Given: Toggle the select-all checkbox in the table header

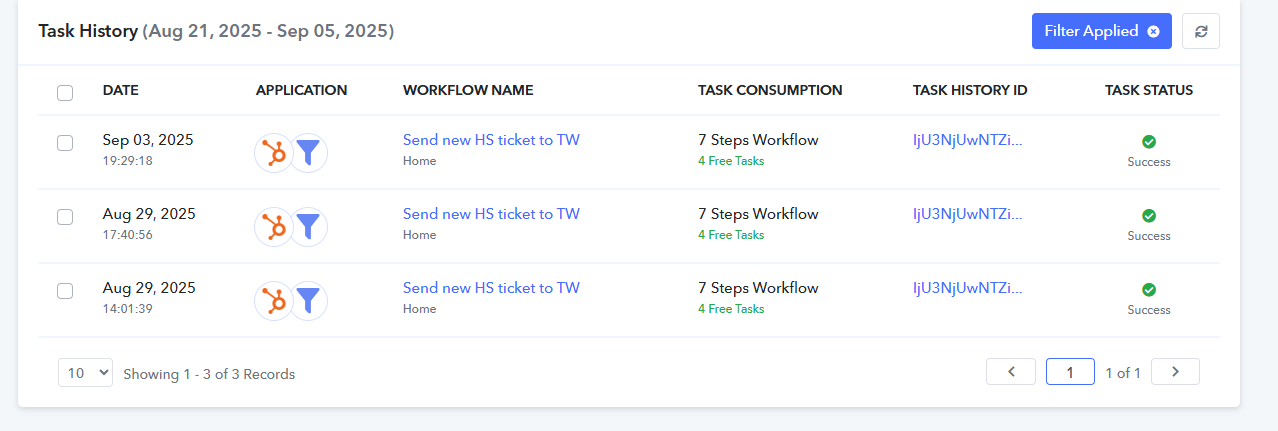Looking at the screenshot, I should click(x=65, y=93).
